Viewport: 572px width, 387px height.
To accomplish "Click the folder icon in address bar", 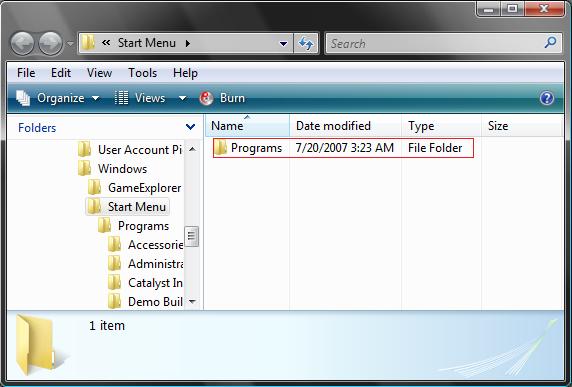I will click(88, 43).
